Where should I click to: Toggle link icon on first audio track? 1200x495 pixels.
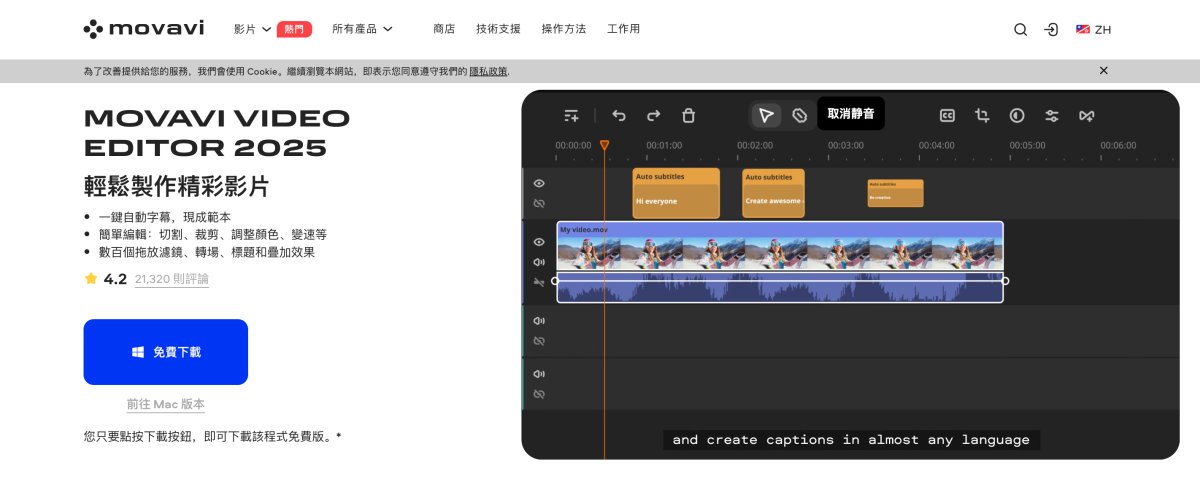539,341
